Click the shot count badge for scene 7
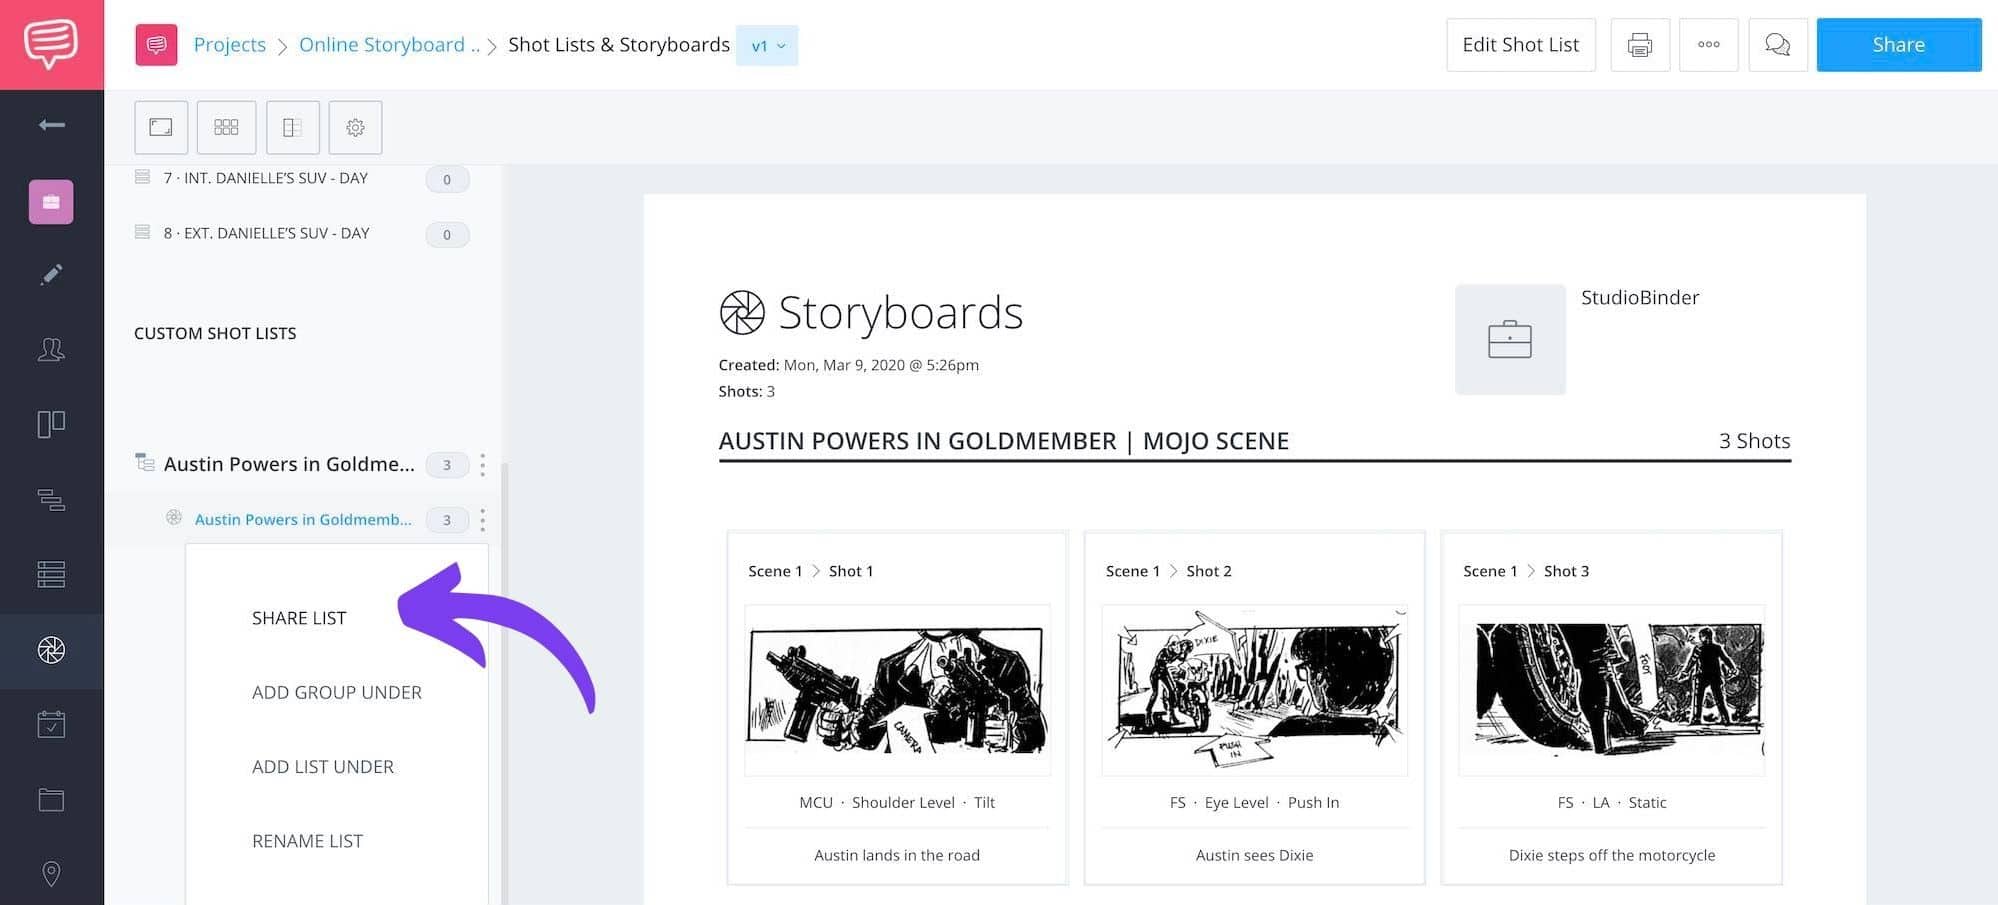 (447, 180)
